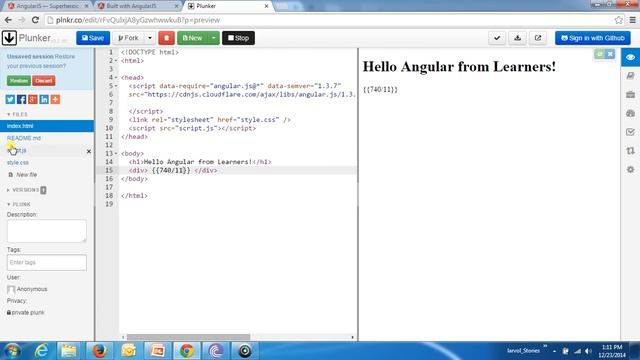
Task: Open the dashboard gauge icon in right sidebar
Action: coord(630,113)
